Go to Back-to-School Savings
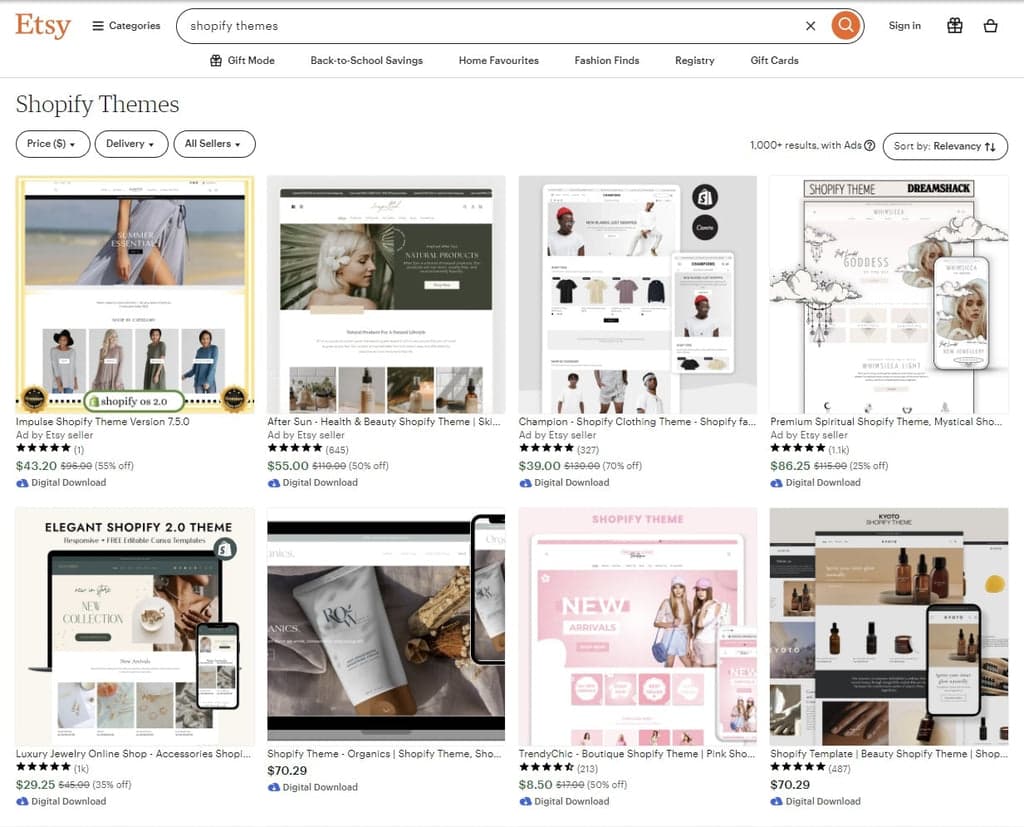Screen dimensions: 1024x827 coord(366,60)
